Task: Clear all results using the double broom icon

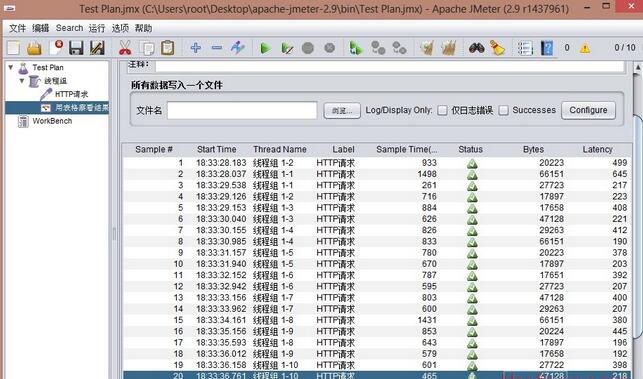Action: [449, 48]
